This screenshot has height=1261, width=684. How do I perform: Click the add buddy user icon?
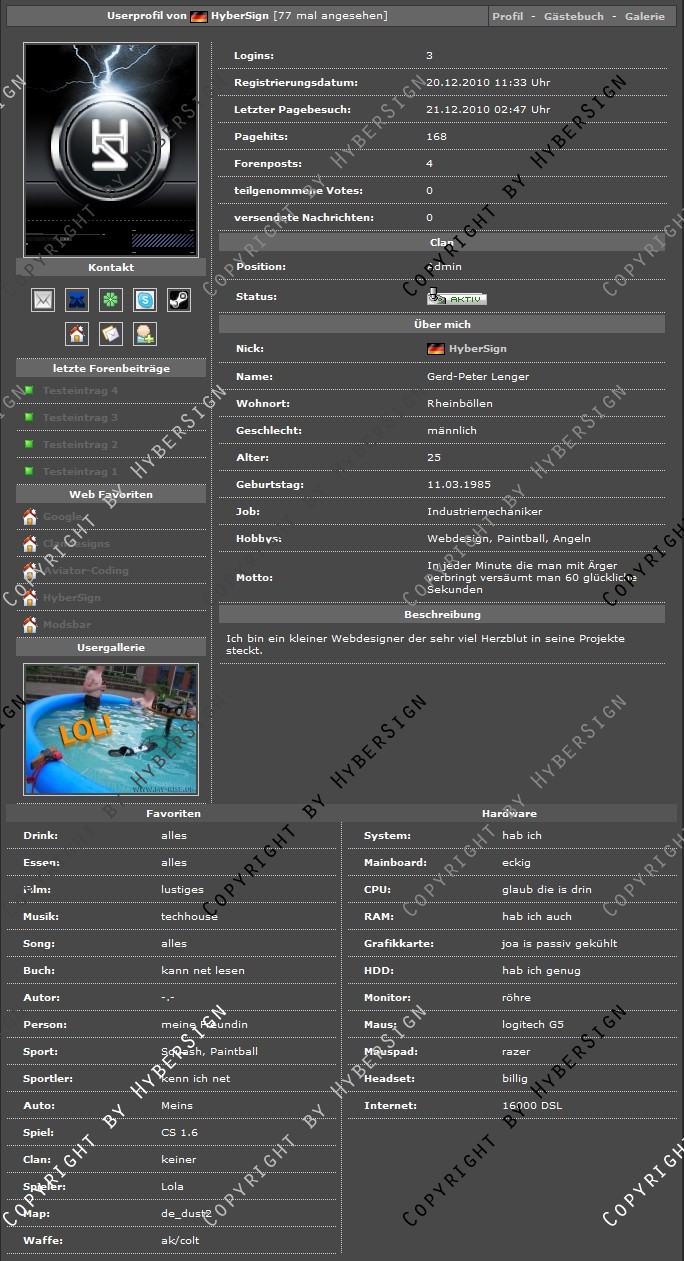(x=145, y=334)
